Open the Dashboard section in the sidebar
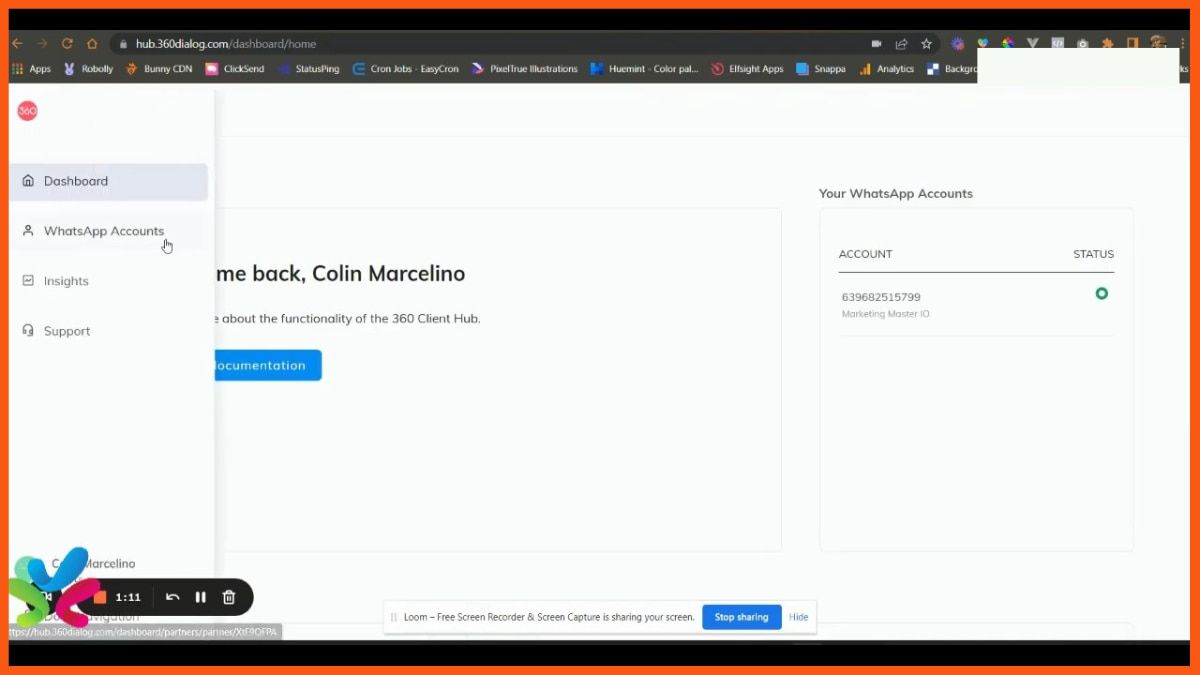This screenshot has height=675, width=1200. [x=75, y=181]
